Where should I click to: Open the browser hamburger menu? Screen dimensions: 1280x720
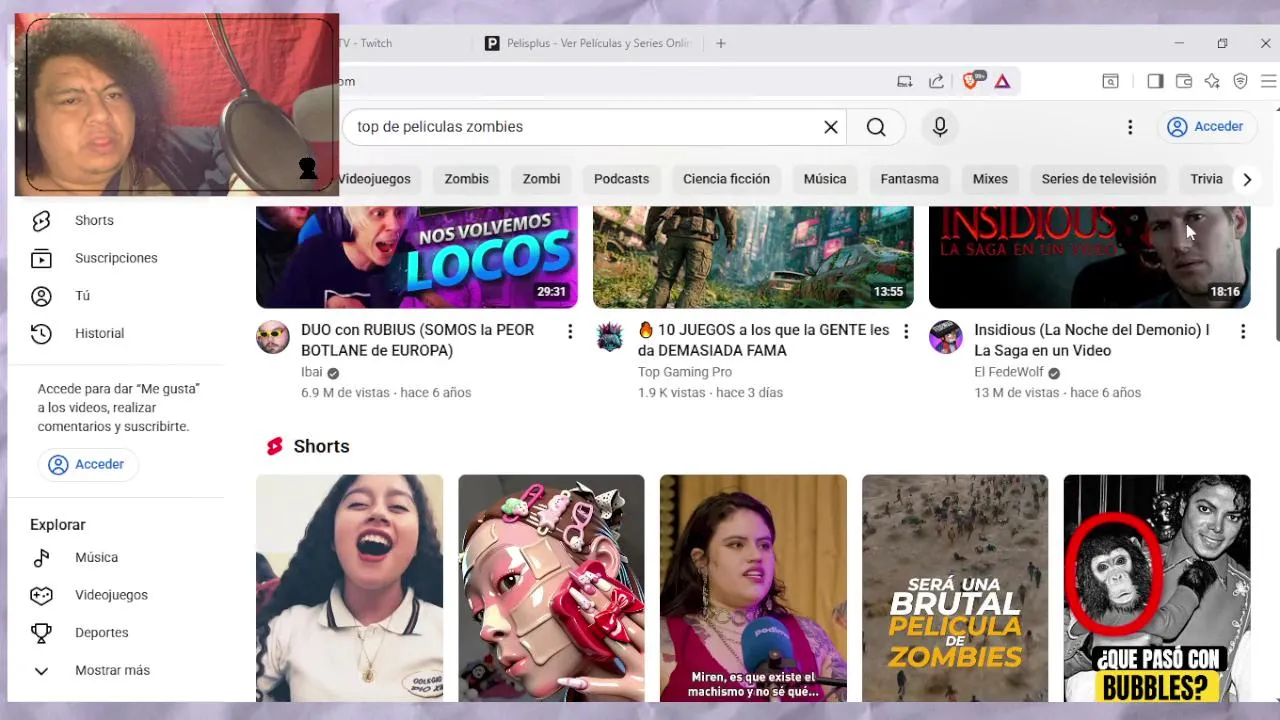coord(1268,81)
